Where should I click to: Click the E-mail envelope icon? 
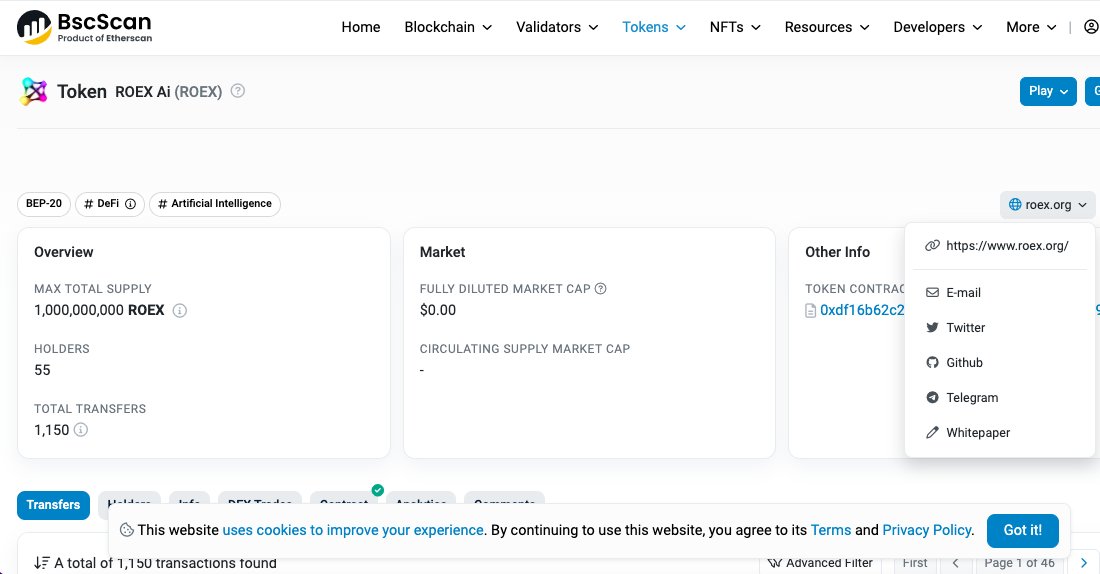[x=932, y=293]
